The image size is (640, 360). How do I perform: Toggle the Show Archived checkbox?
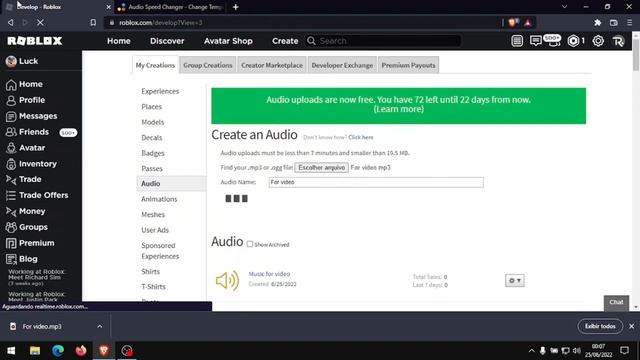point(250,244)
